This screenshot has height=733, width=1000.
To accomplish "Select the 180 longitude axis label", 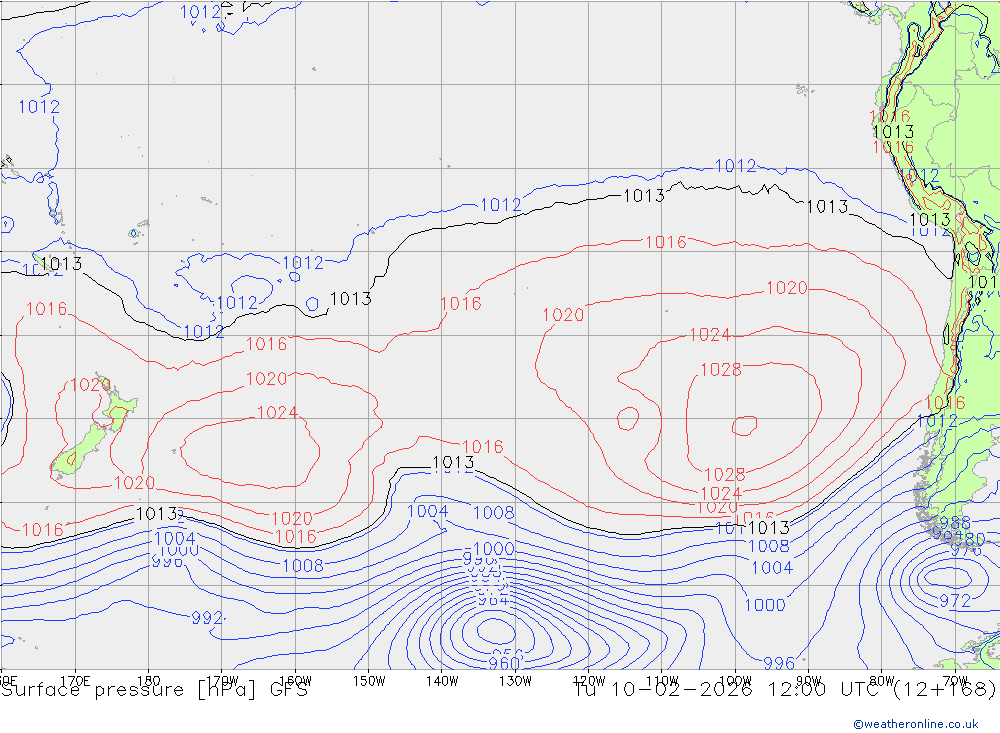I will tap(149, 681).
